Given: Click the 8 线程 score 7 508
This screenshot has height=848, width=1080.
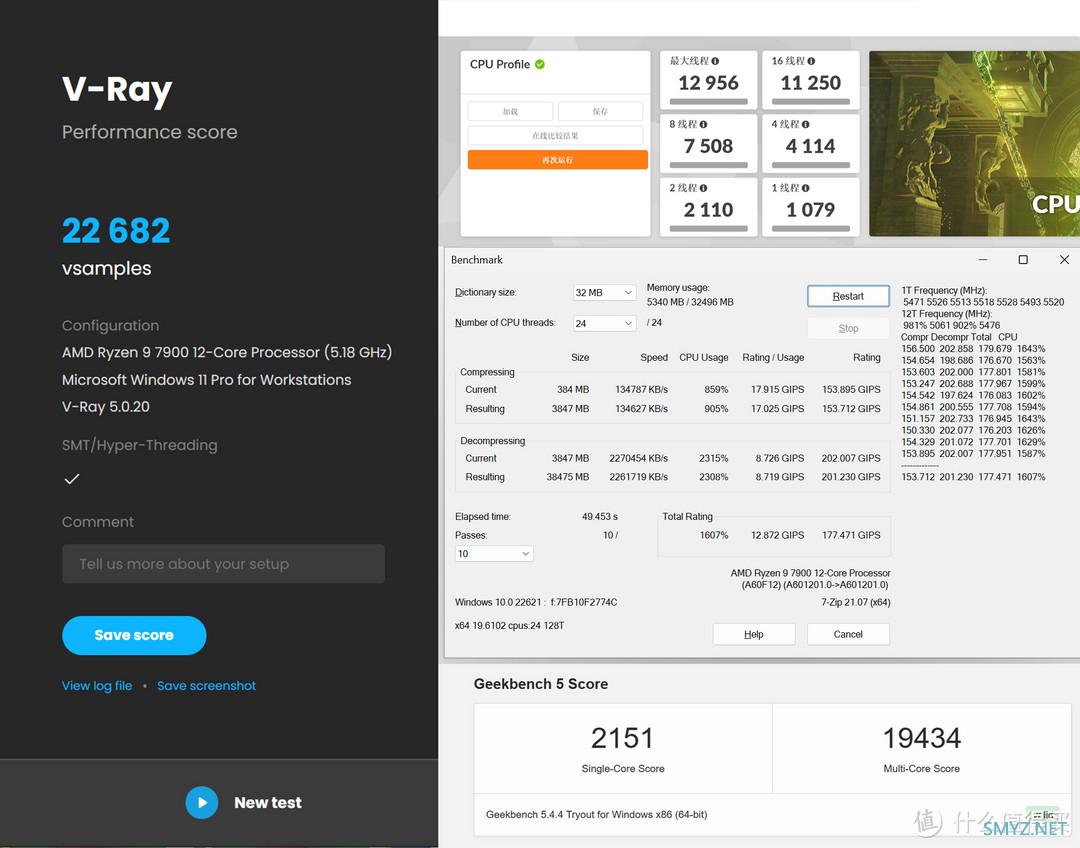Looking at the screenshot, I should pyautogui.click(x=708, y=146).
